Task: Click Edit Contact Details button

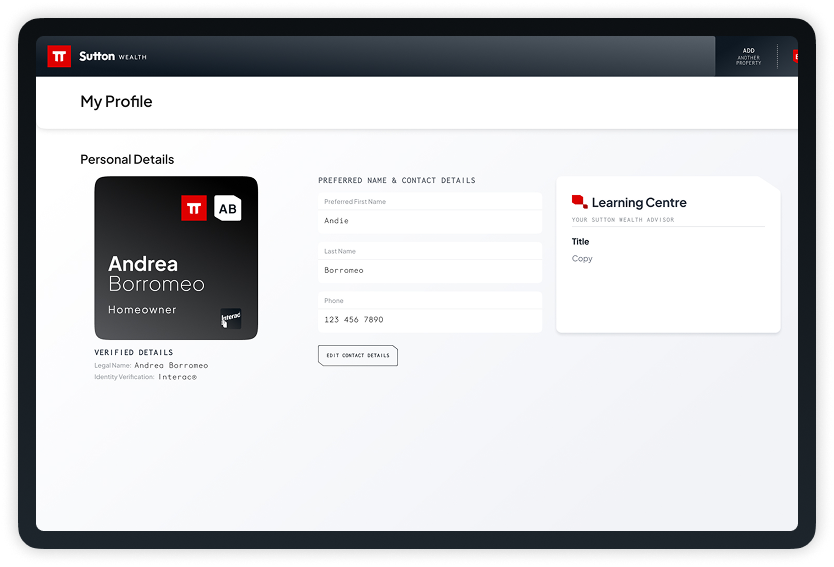Action: [358, 355]
